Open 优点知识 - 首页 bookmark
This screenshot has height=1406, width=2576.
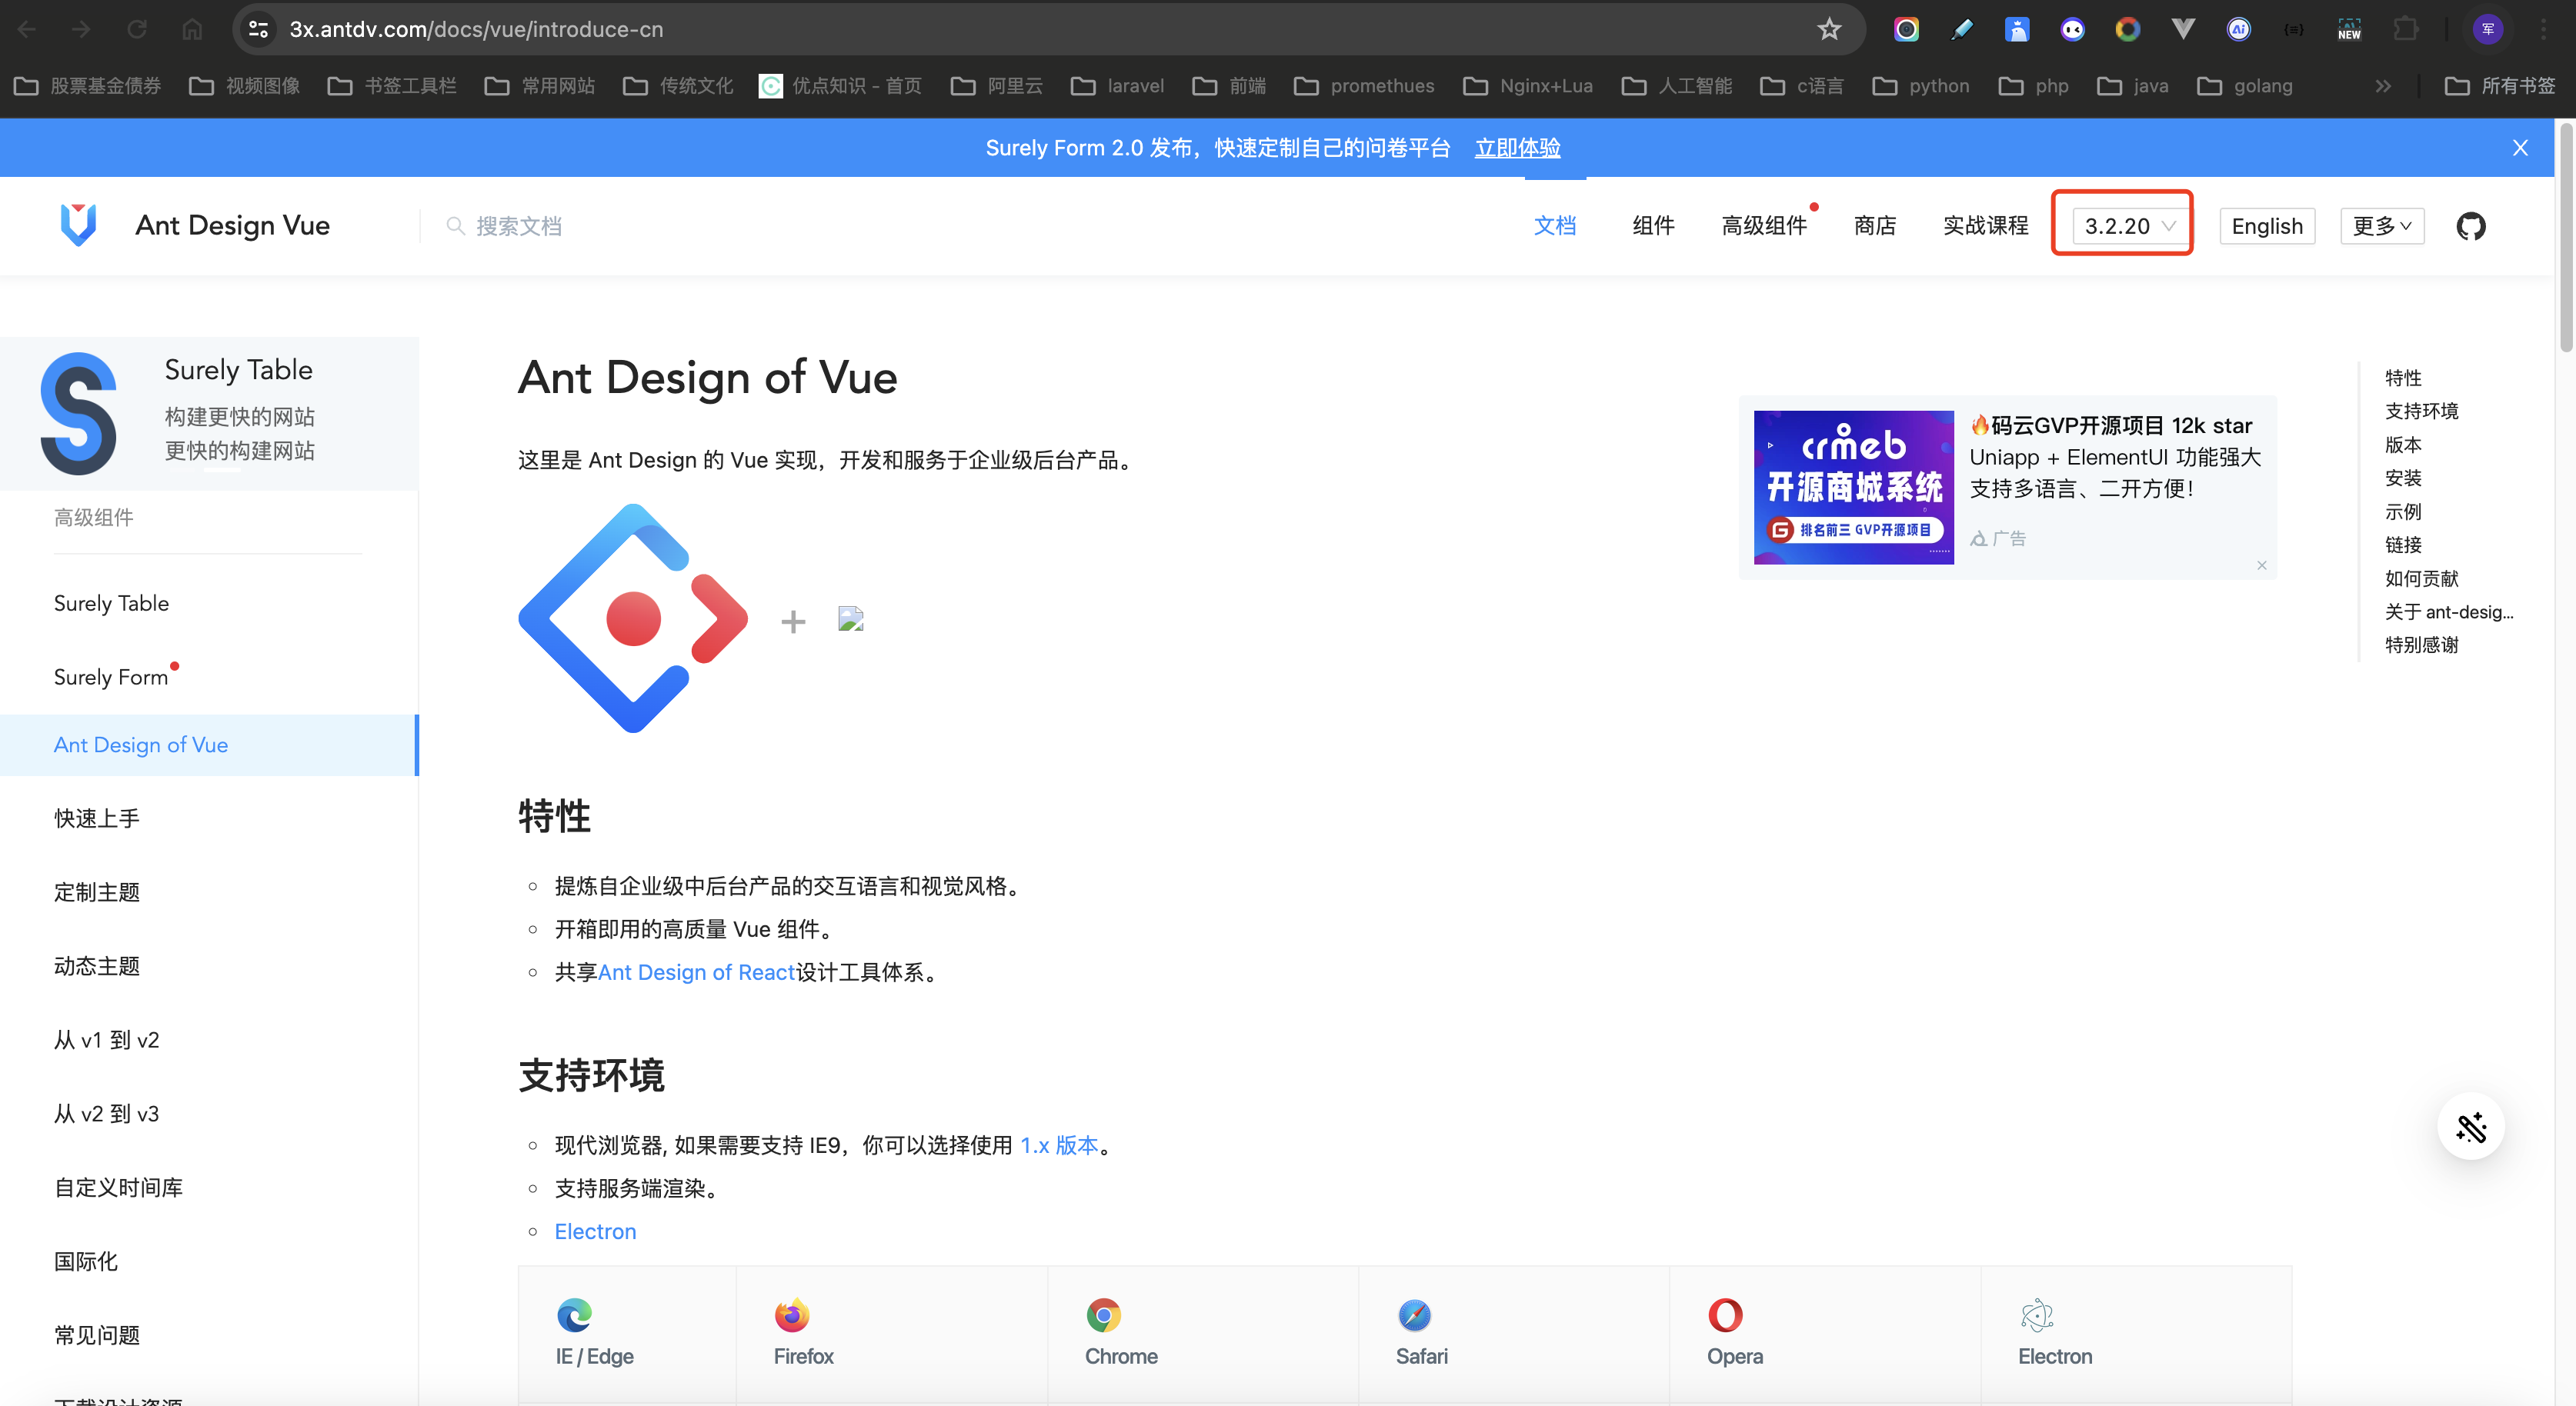tap(840, 86)
